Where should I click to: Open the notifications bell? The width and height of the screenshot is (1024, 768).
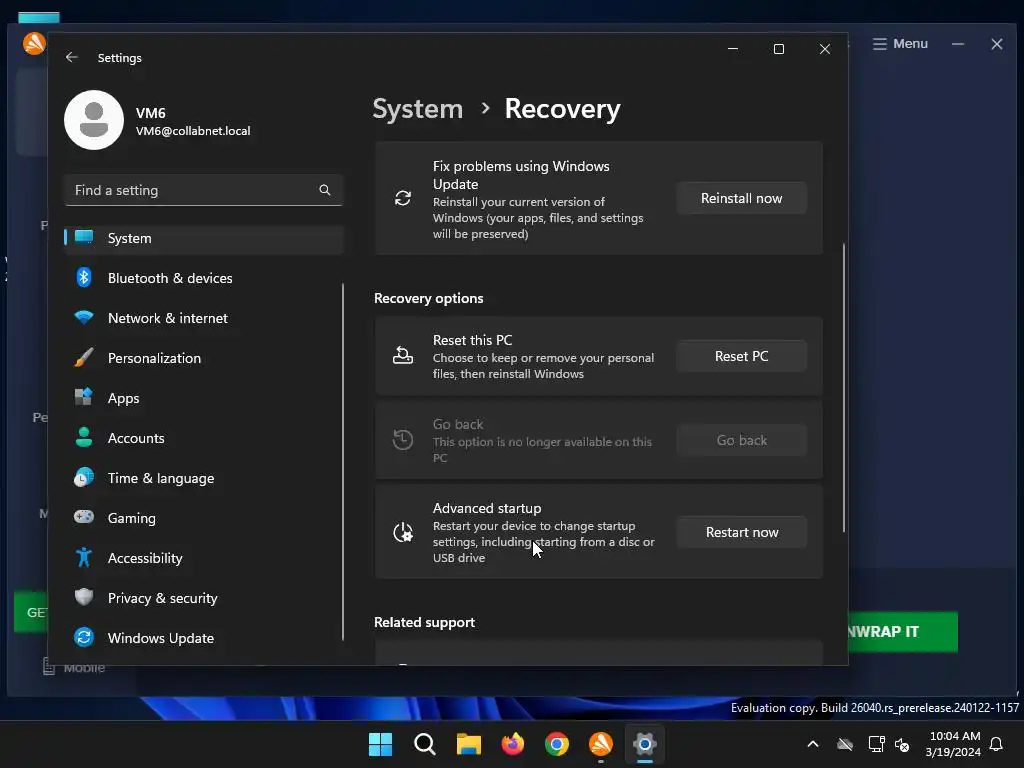pos(997,744)
